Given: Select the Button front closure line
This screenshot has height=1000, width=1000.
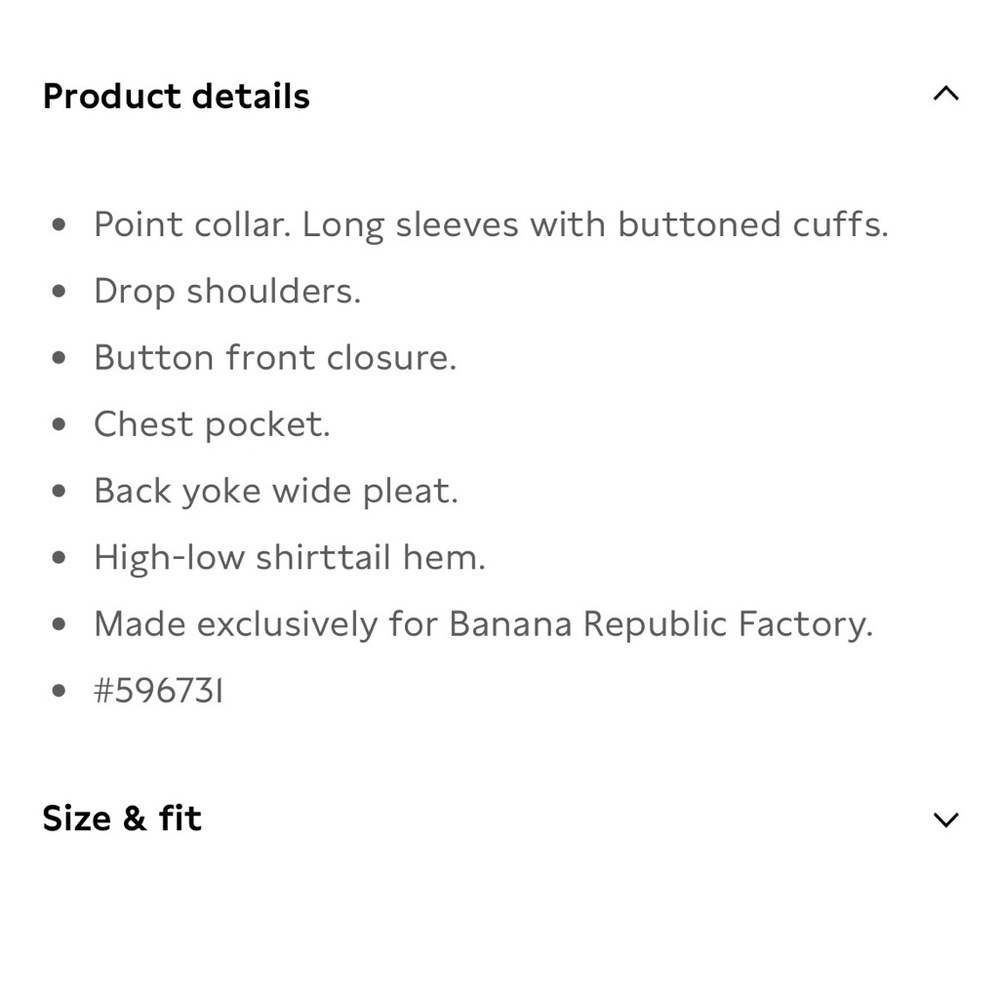Looking at the screenshot, I should tap(276, 358).
